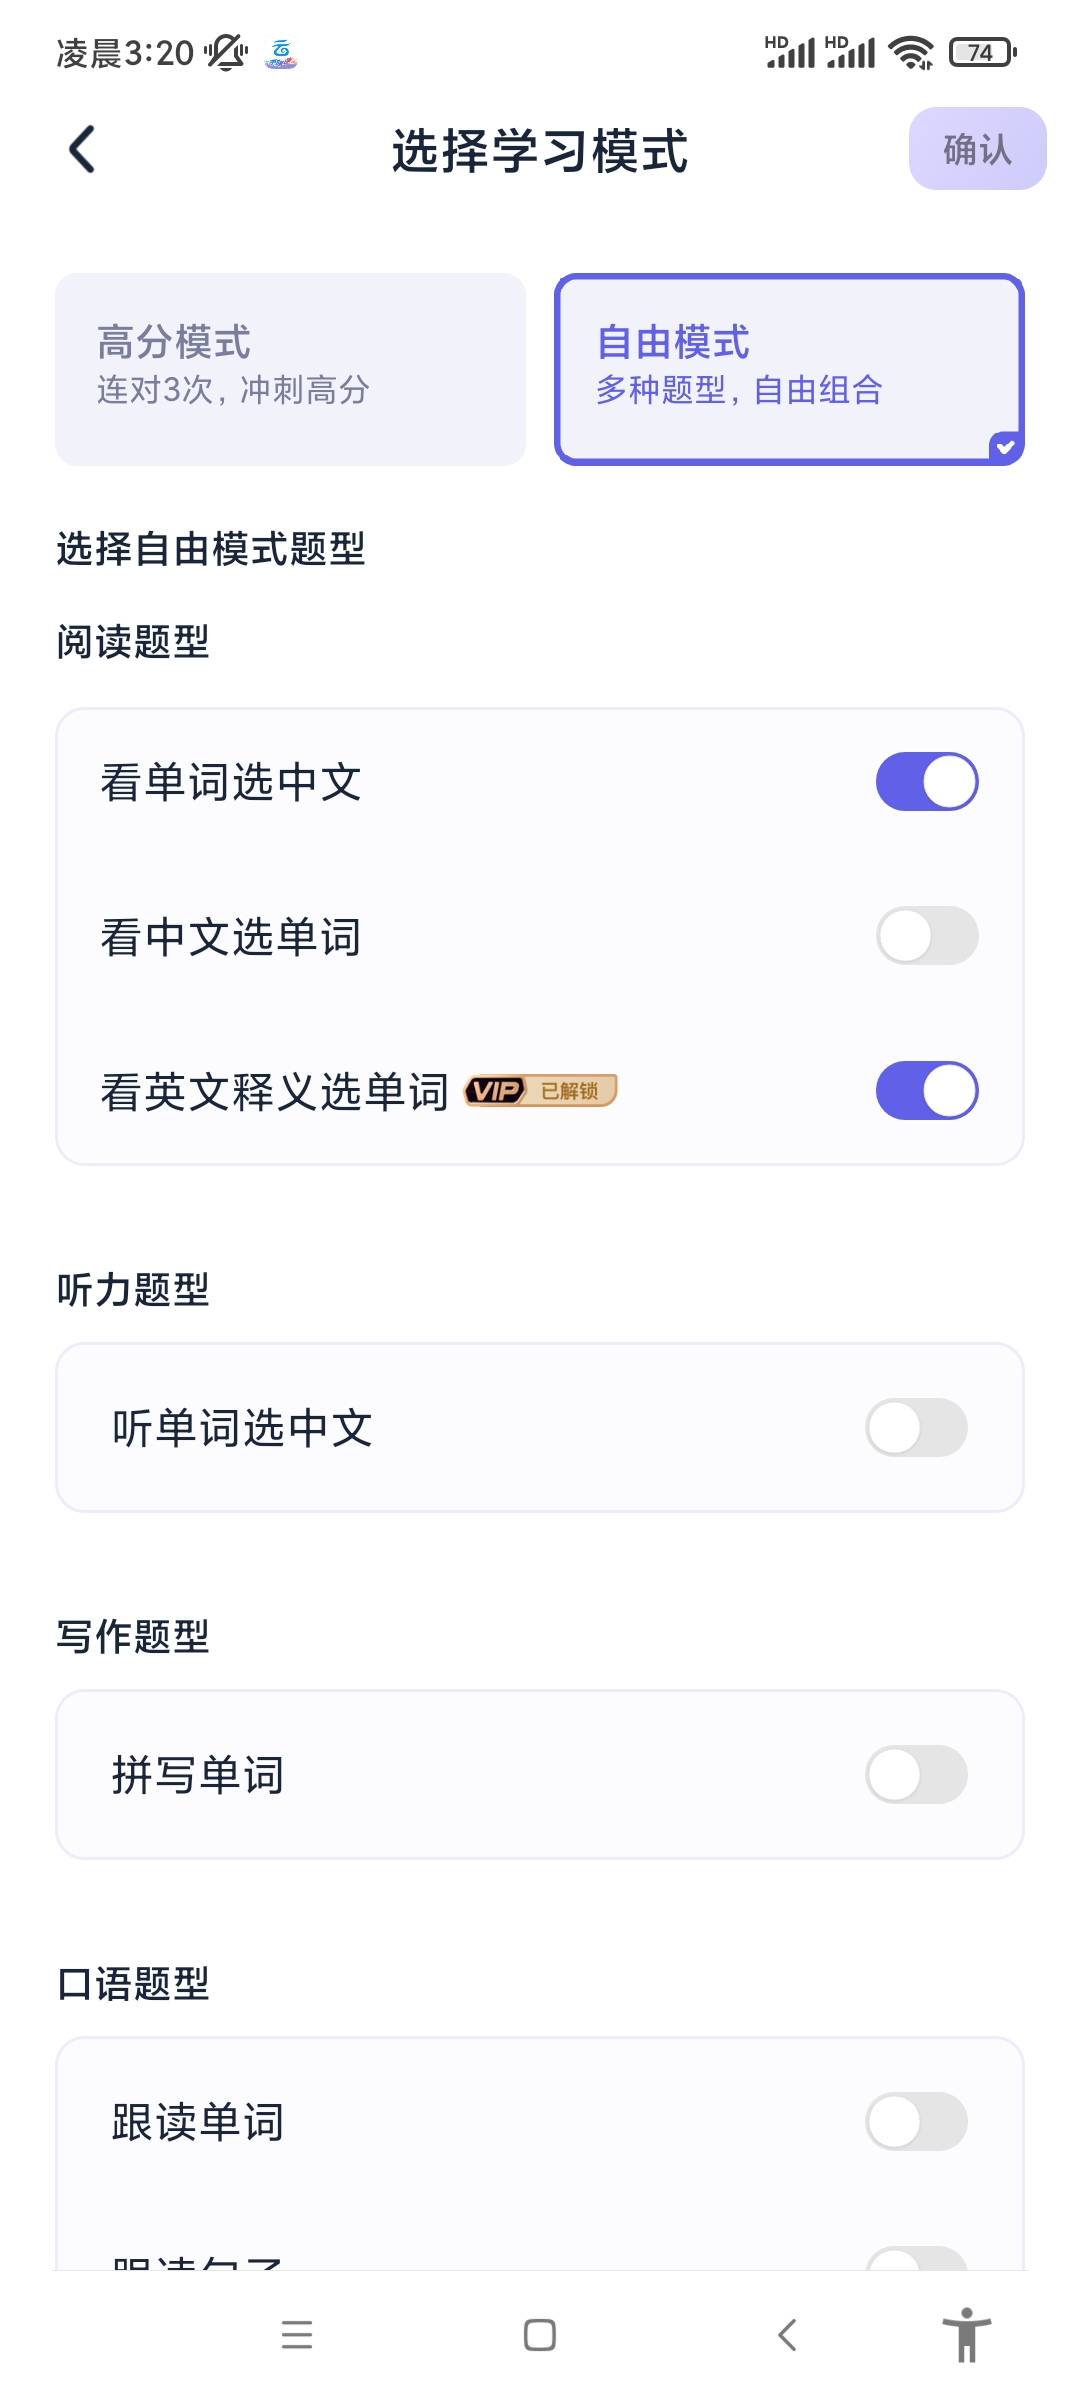The height and width of the screenshot is (2400, 1080).
Task: Tap the 看英文释义选单词 row label
Action: 275,1091
